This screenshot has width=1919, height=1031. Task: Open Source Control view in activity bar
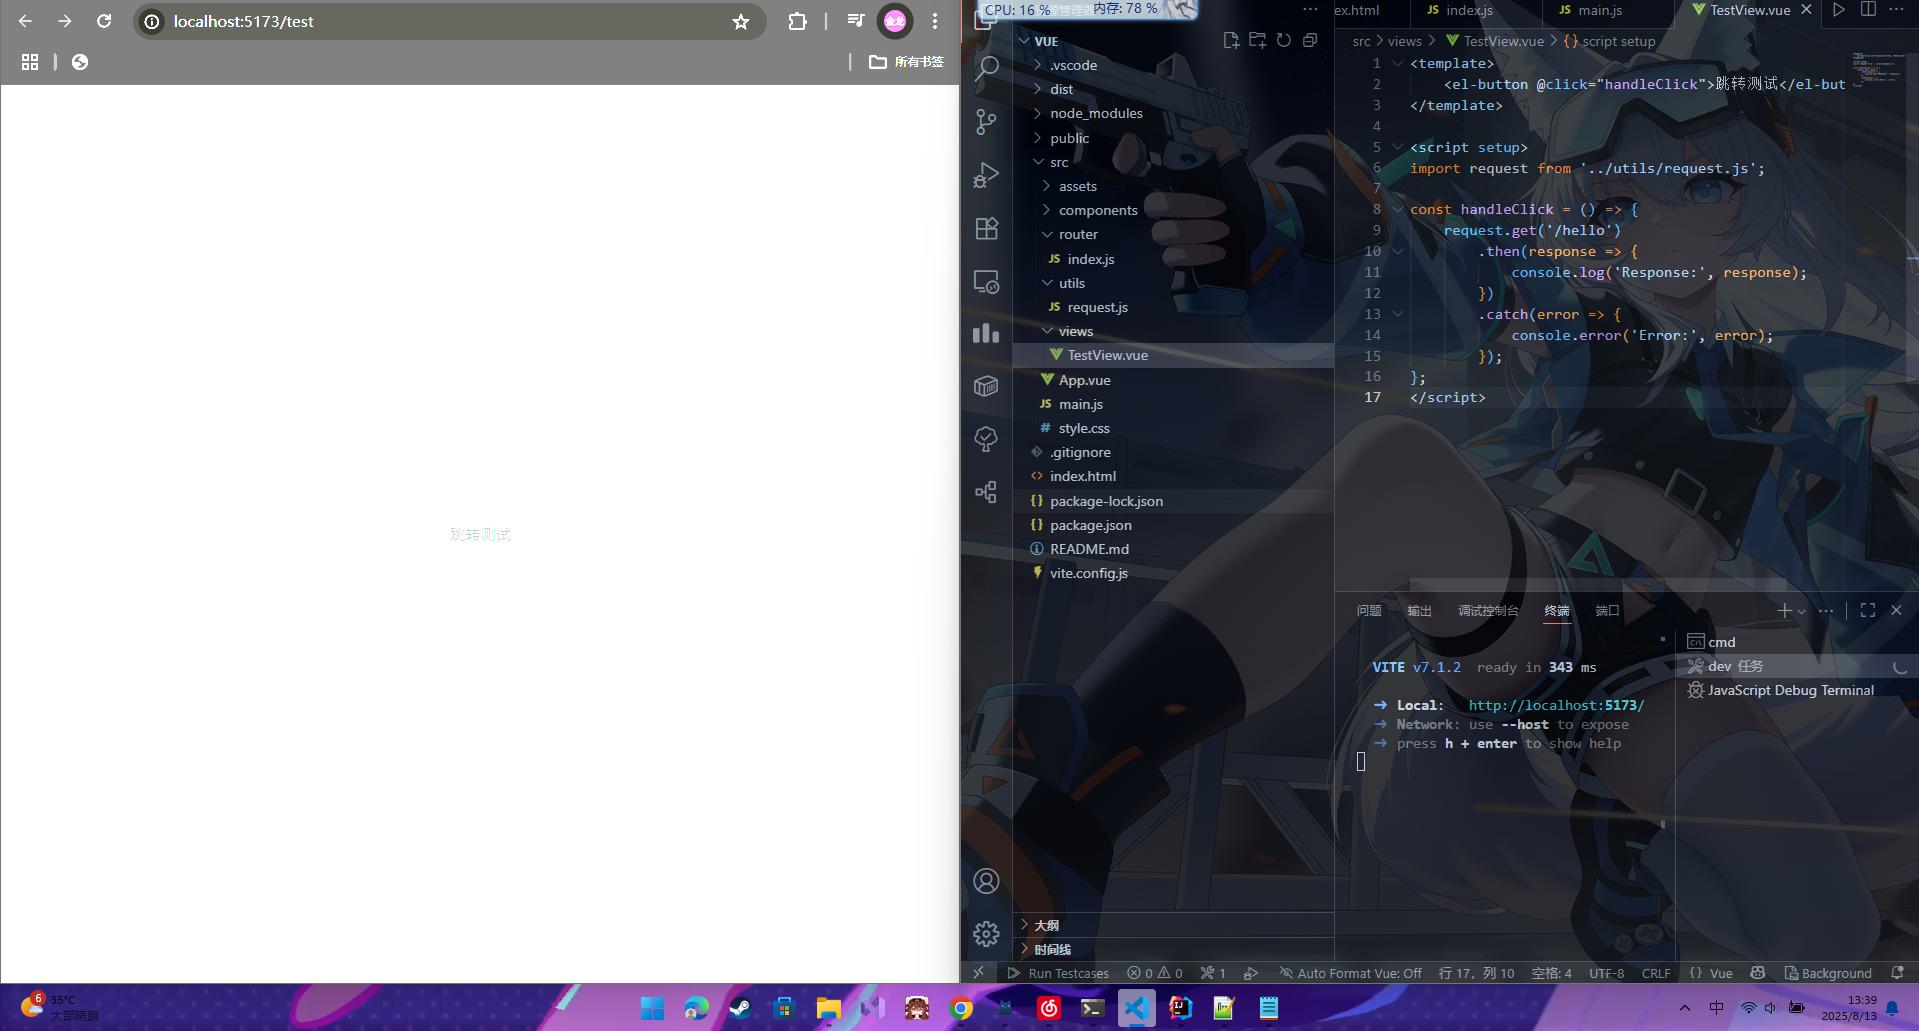pyautogui.click(x=987, y=122)
